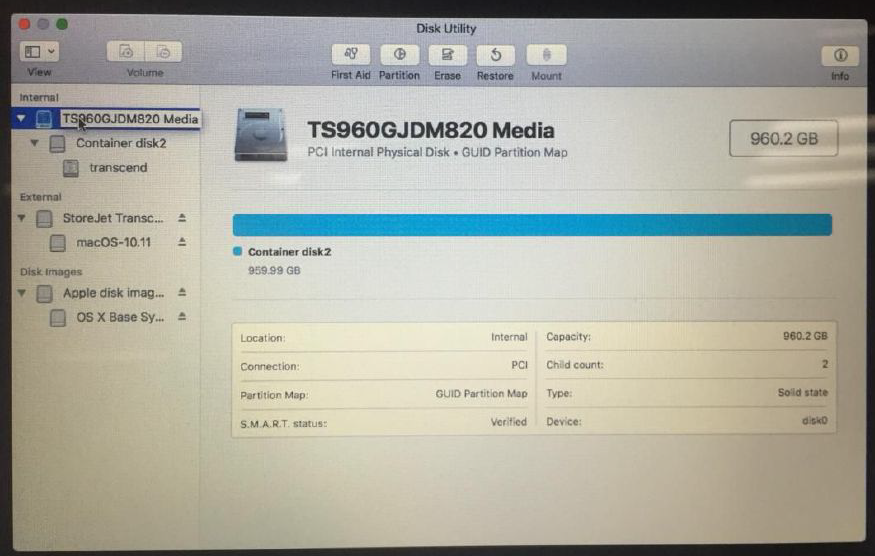
Task: Click the remove volume icon
Action: pos(164,52)
